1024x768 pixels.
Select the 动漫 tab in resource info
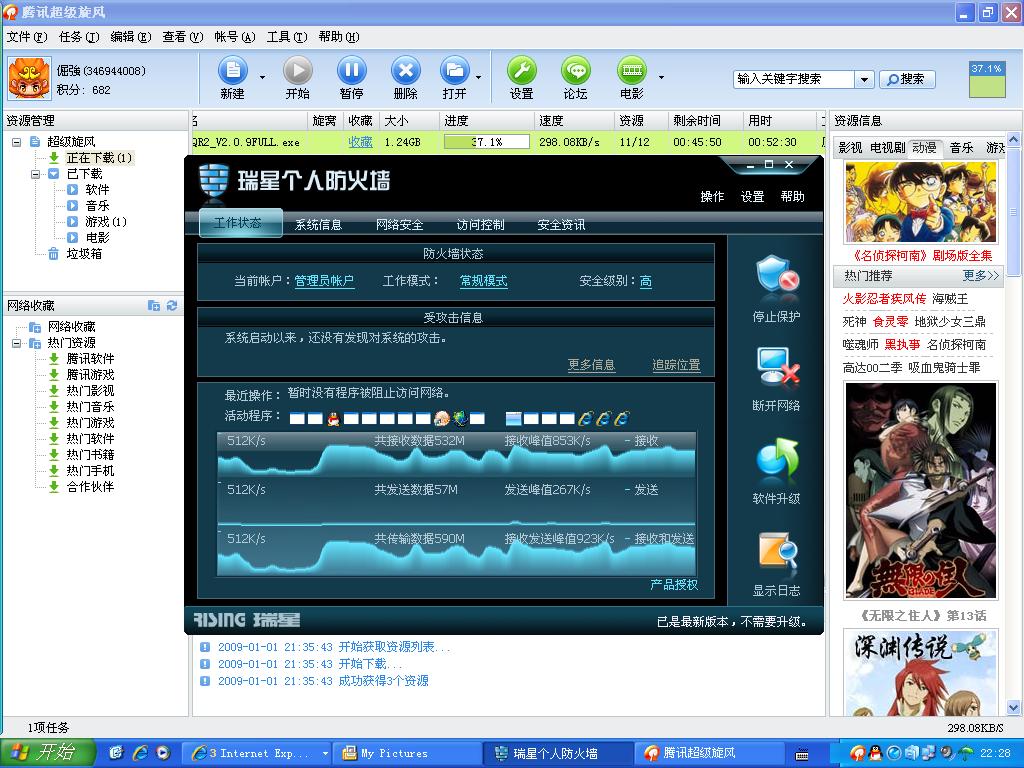(x=925, y=148)
